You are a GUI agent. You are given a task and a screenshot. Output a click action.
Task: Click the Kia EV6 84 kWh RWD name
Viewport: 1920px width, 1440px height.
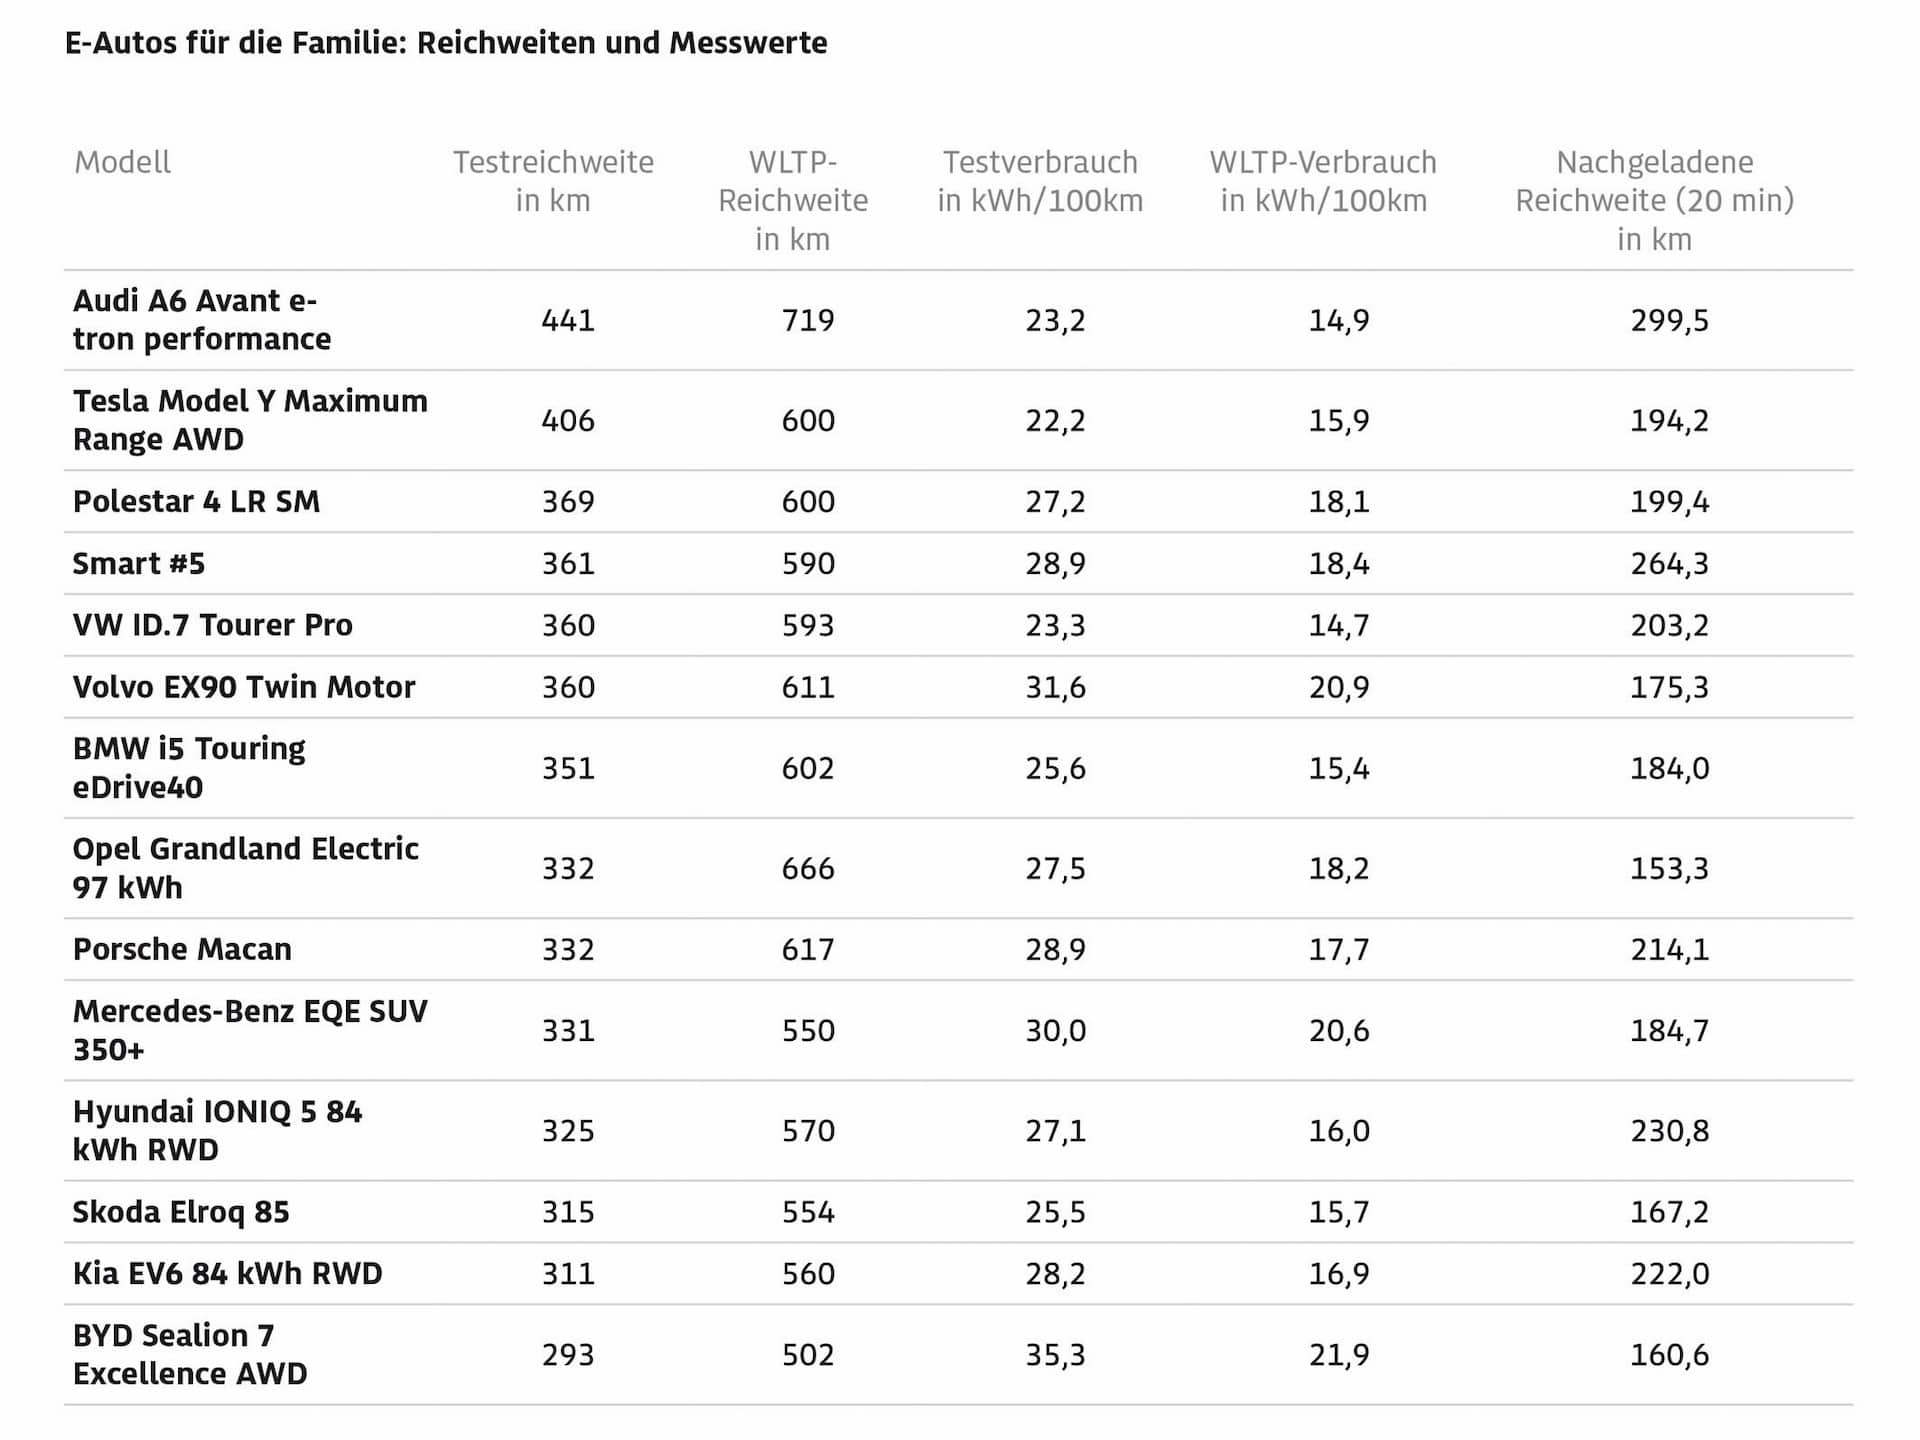(x=228, y=1274)
